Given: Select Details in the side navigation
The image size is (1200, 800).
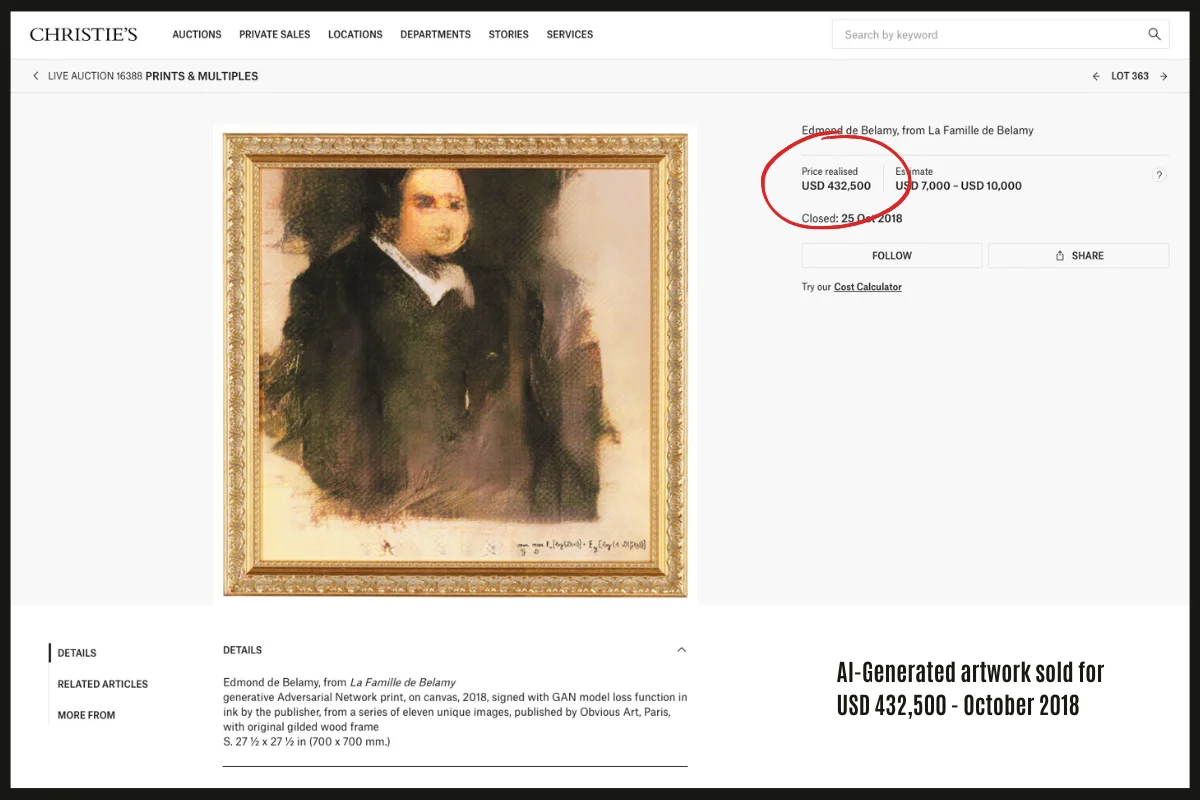Looking at the screenshot, I should [x=77, y=653].
